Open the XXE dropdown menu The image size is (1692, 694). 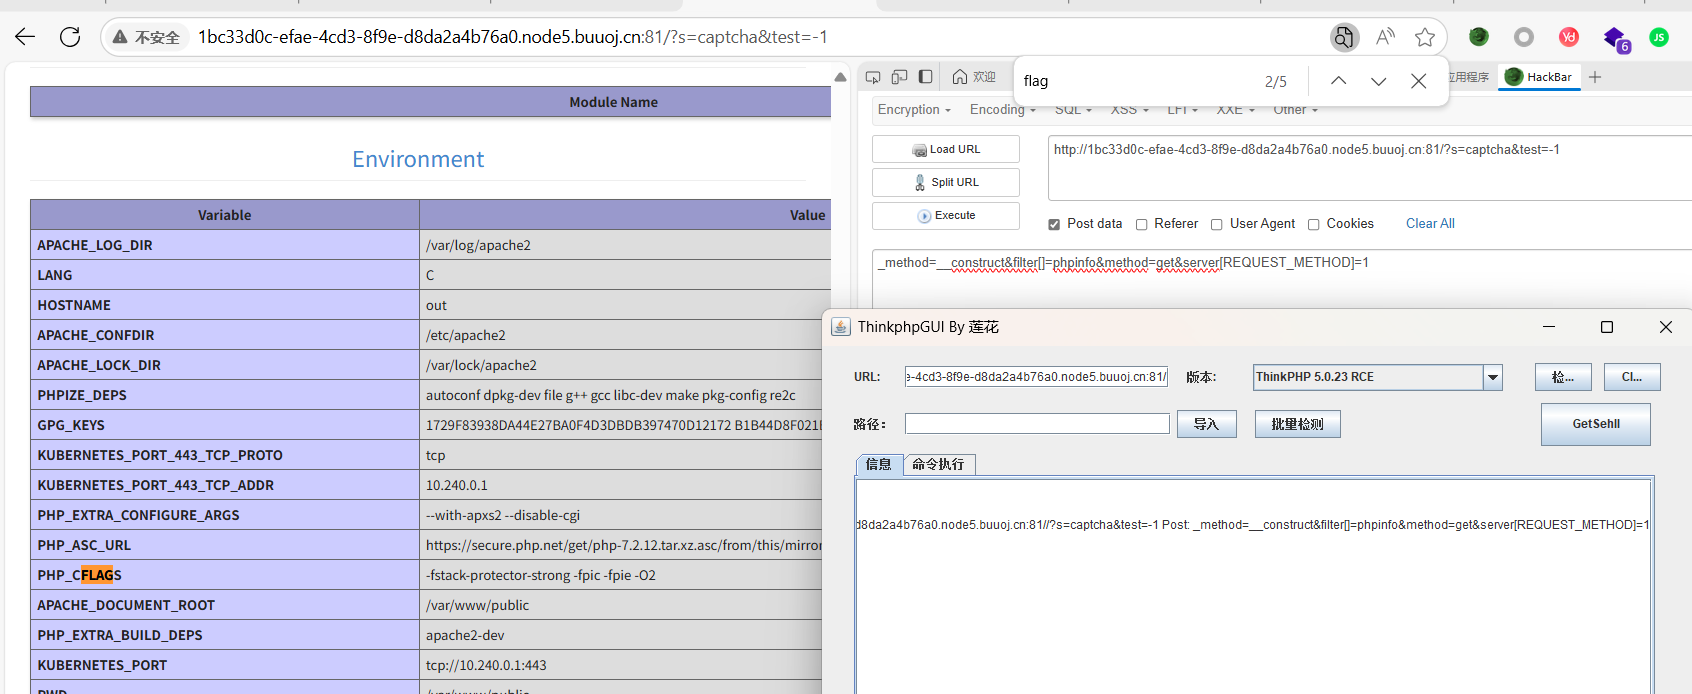tap(1235, 110)
